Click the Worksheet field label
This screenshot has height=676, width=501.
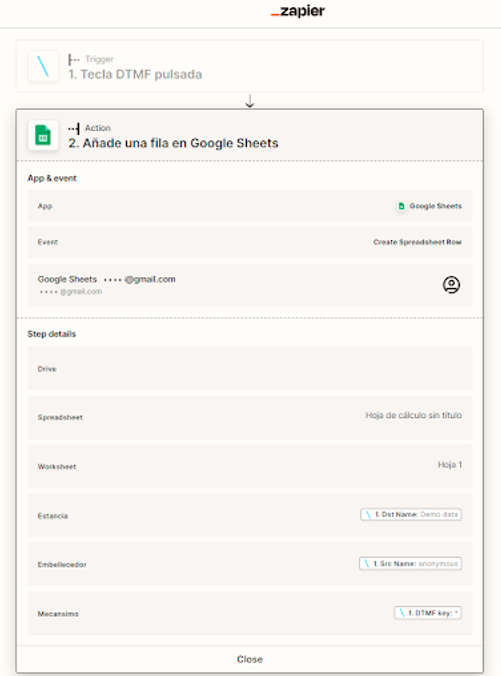(57, 466)
